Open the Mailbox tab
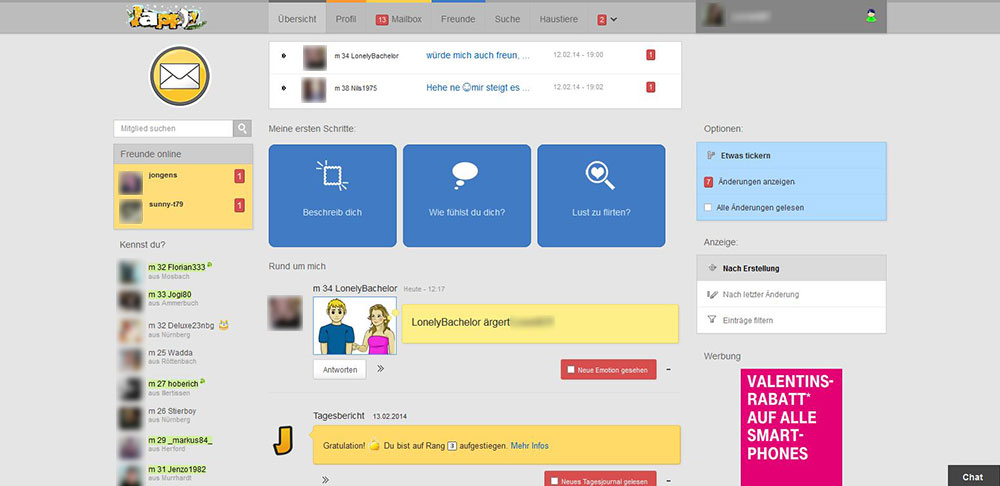The image size is (1000, 486). click(x=401, y=19)
